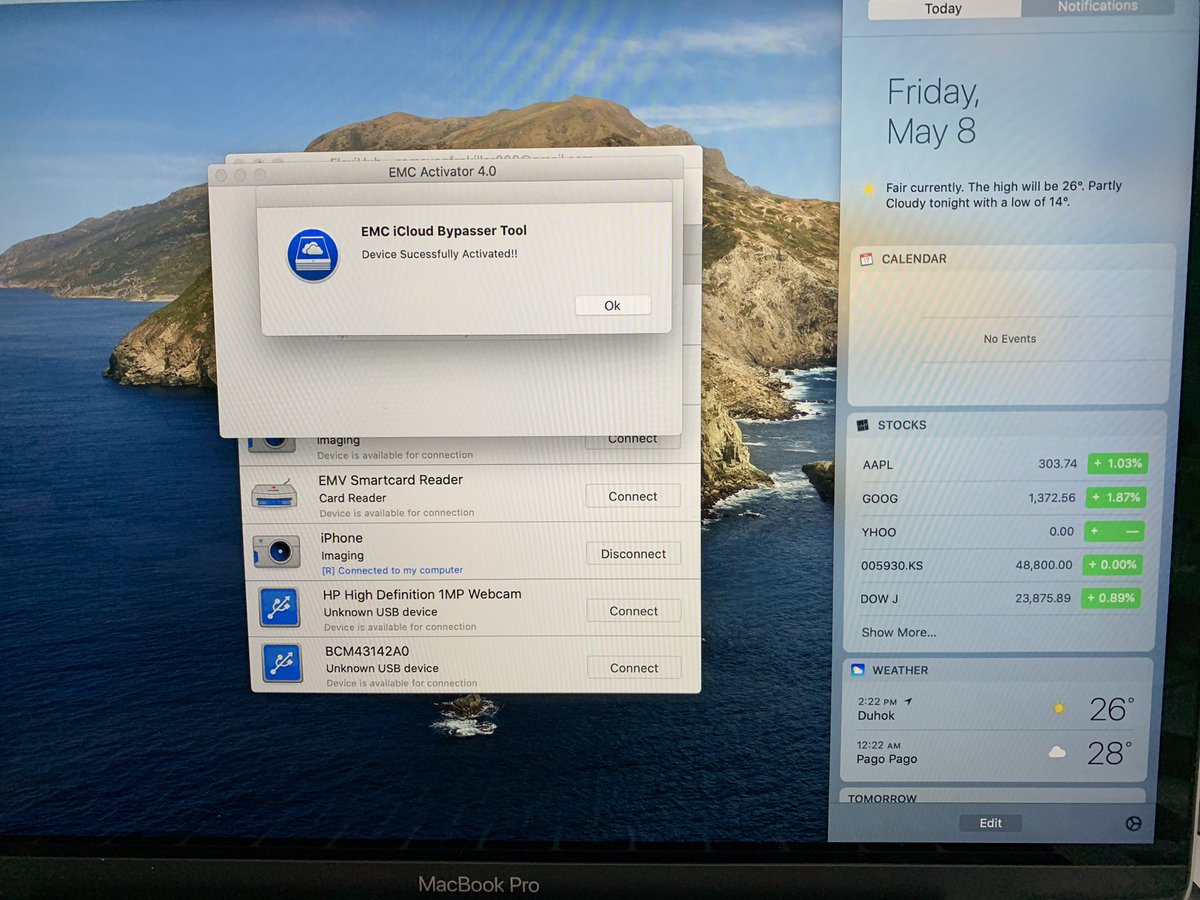Toggle YHOO change badge

tap(1114, 532)
